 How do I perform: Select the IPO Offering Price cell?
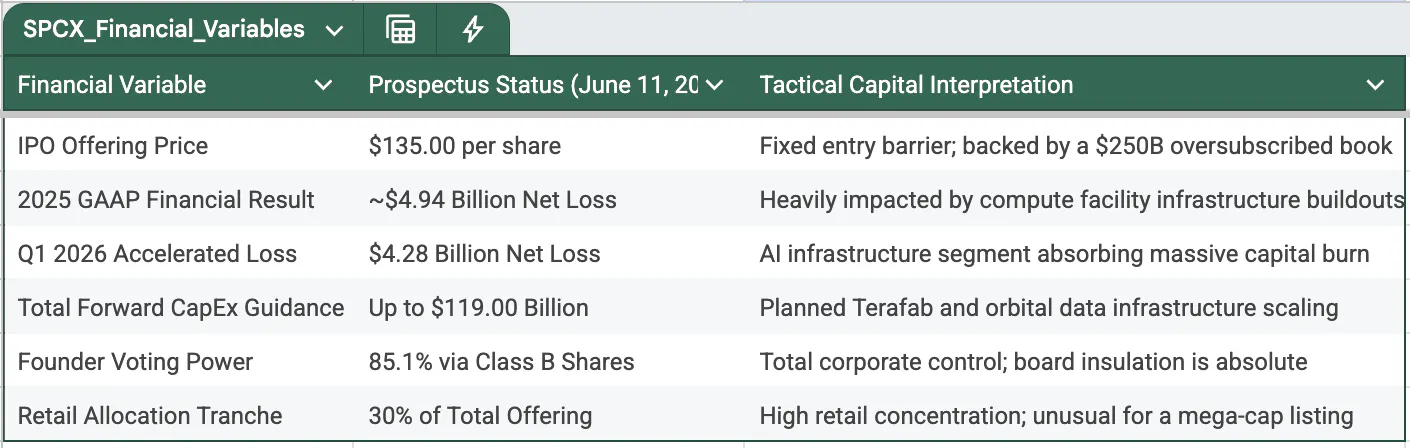pos(178,146)
